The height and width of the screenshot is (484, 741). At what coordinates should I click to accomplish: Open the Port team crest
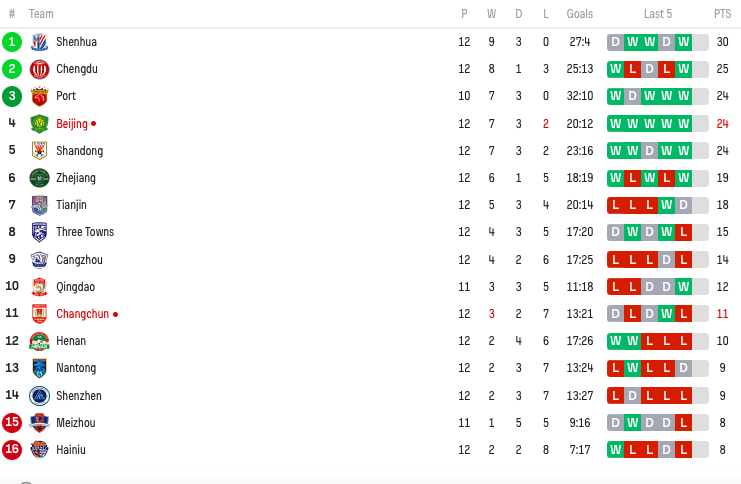tap(39, 96)
